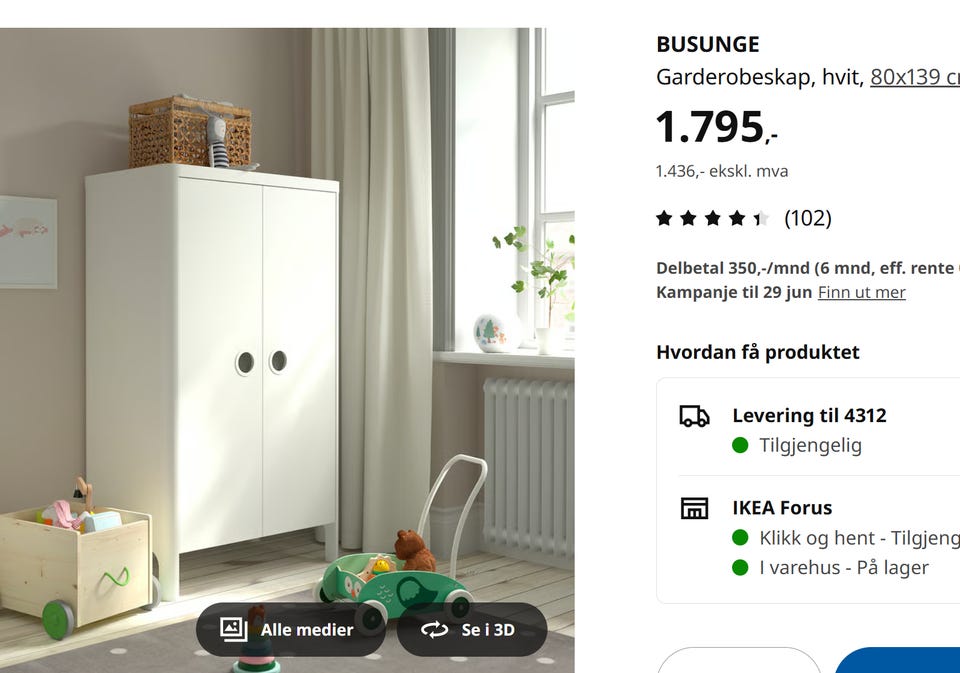Click the I varehus På lager indicator
Screen dimensions: 960x673
click(x=740, y=568)
